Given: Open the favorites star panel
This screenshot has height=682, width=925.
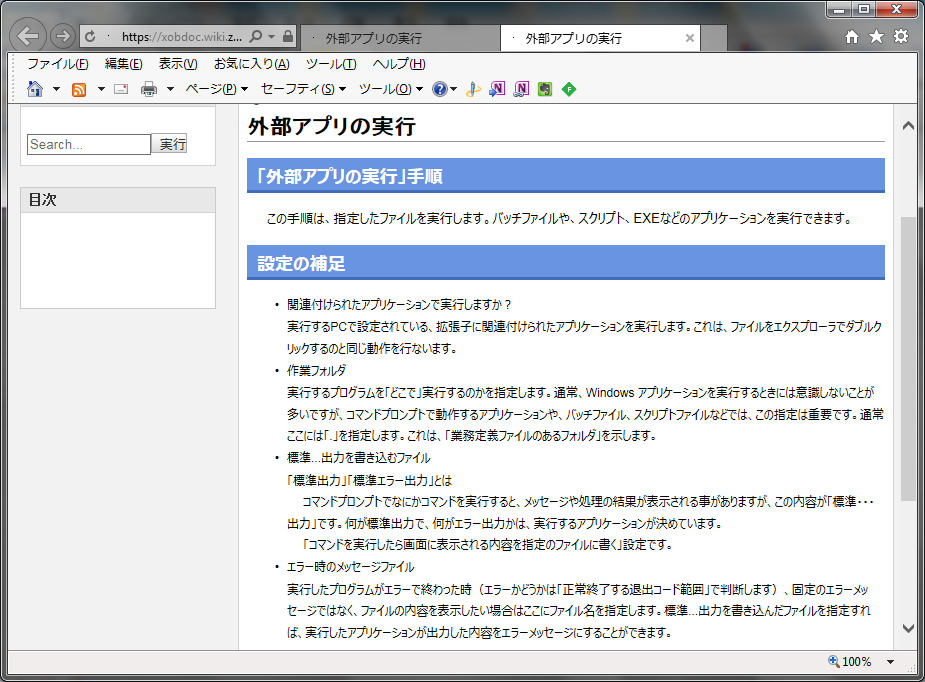Looking at the screenshot, I should (876, 37).
